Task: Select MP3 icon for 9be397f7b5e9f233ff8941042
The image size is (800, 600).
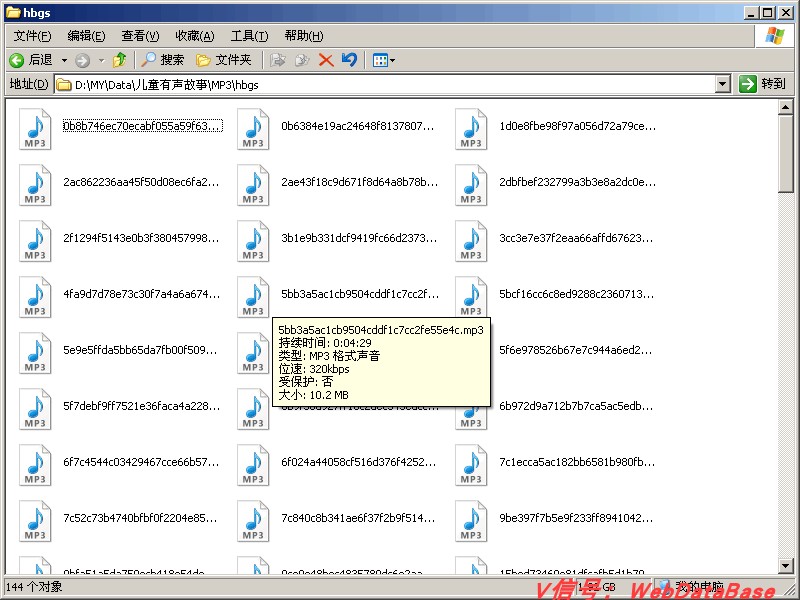Action: tap(471, 522)
